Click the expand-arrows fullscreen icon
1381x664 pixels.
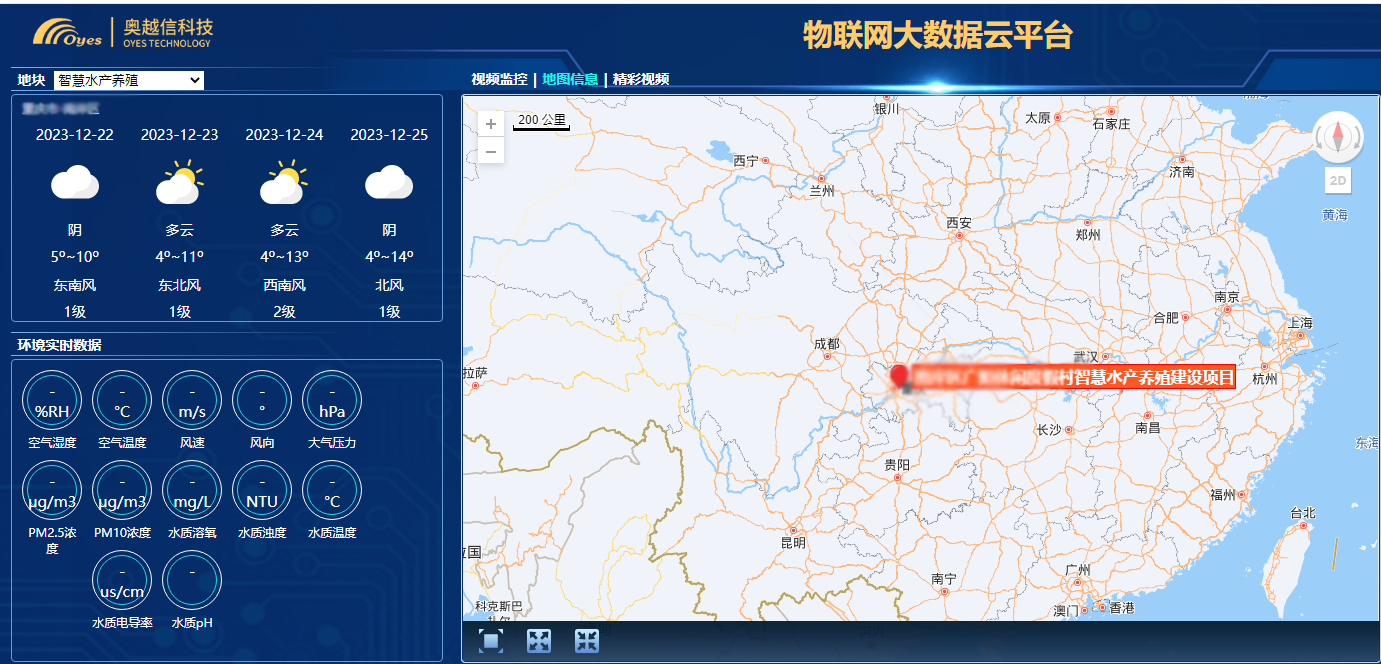coord(539,641)
